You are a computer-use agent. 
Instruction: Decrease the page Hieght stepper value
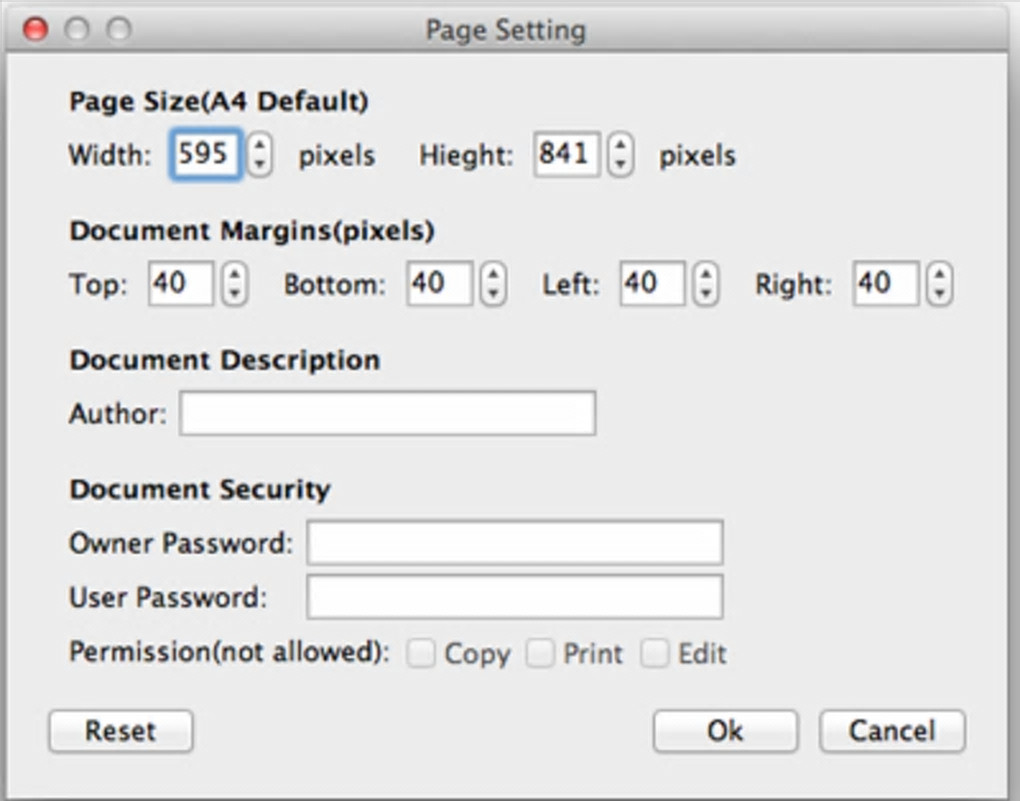(621, 165)
